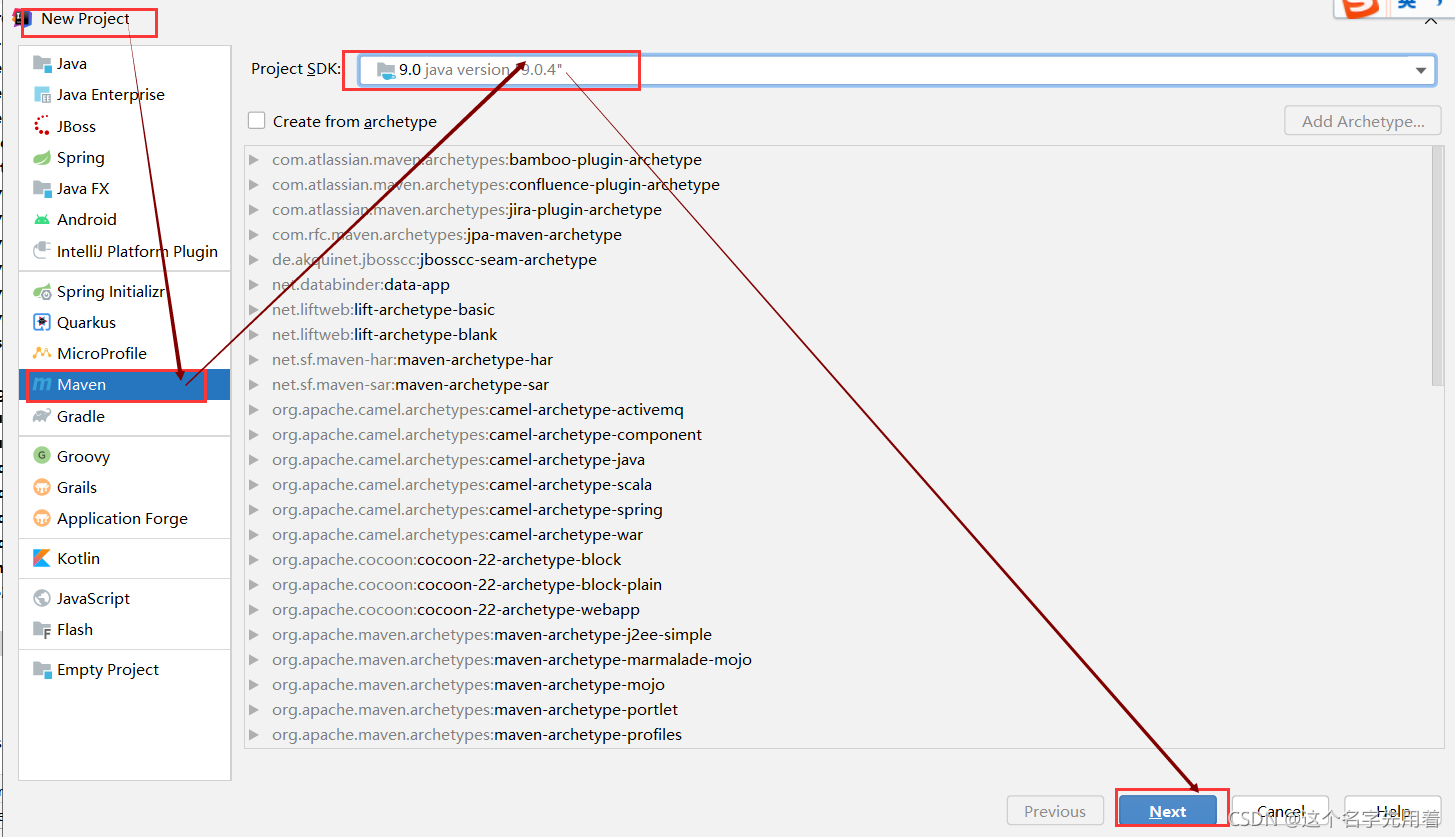
Task: Select the Quarkus icon
Action: pyautogui.click(x=42, y=323)
